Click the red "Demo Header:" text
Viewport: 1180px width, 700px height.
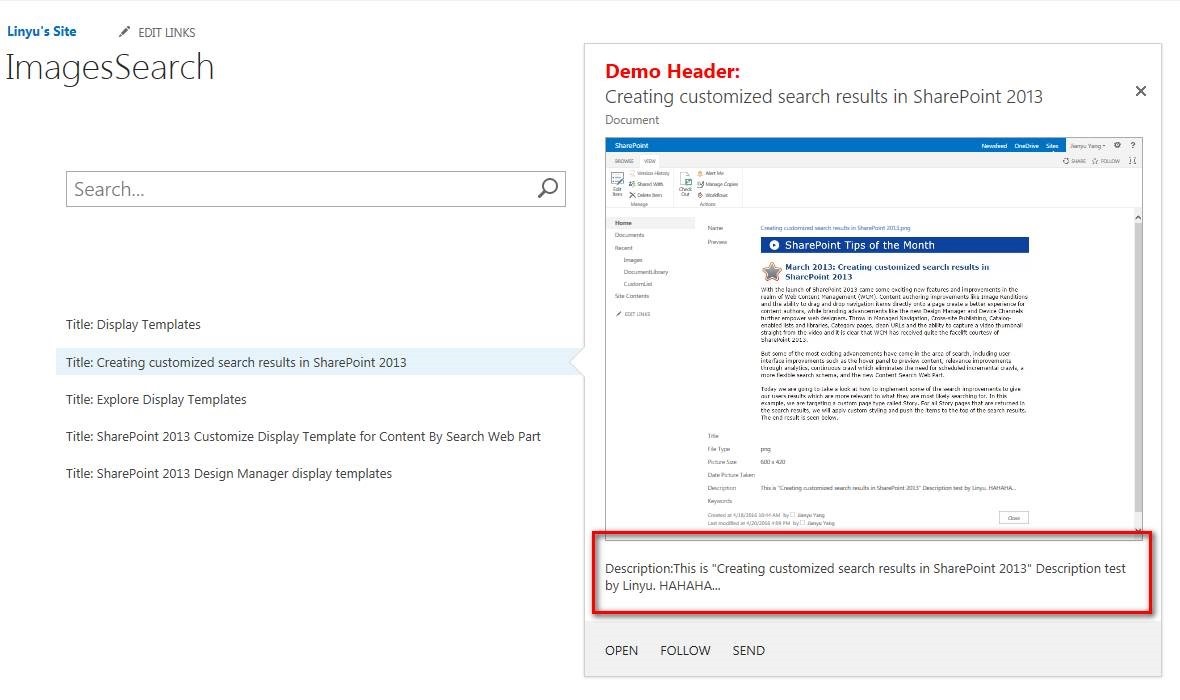coord(673,71)
